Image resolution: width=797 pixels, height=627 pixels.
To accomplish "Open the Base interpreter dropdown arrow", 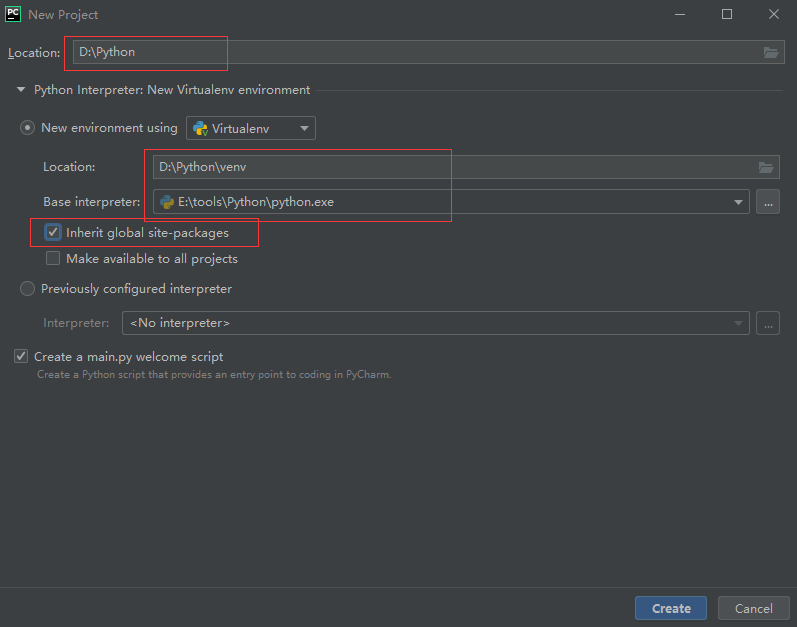I will click(x=740, y=202).
